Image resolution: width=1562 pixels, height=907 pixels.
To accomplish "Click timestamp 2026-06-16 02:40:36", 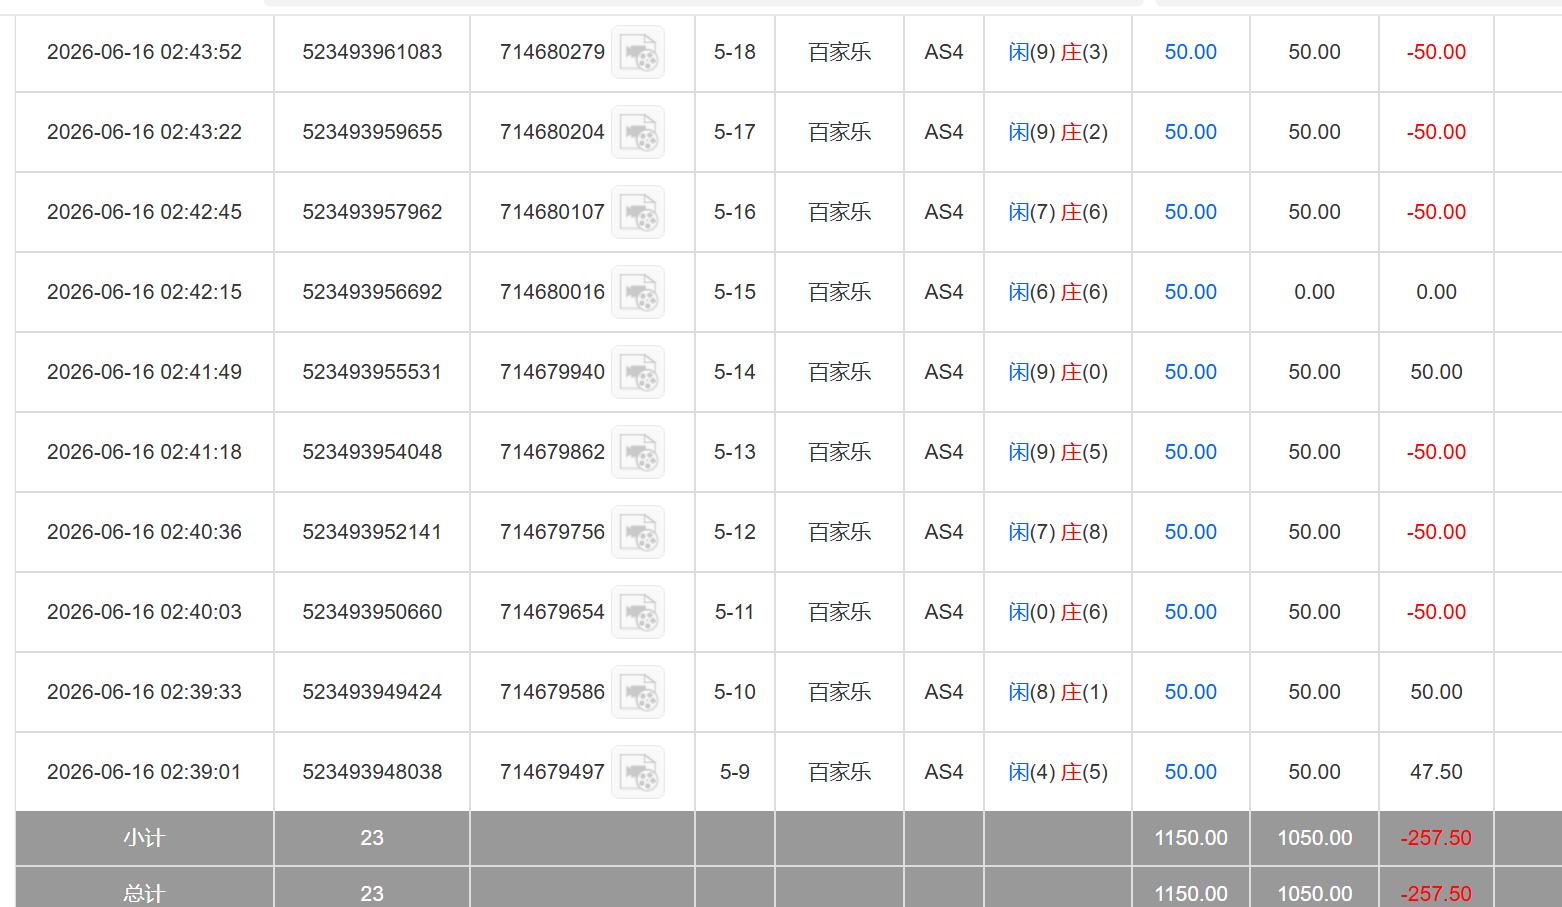I will coord(144,532).
